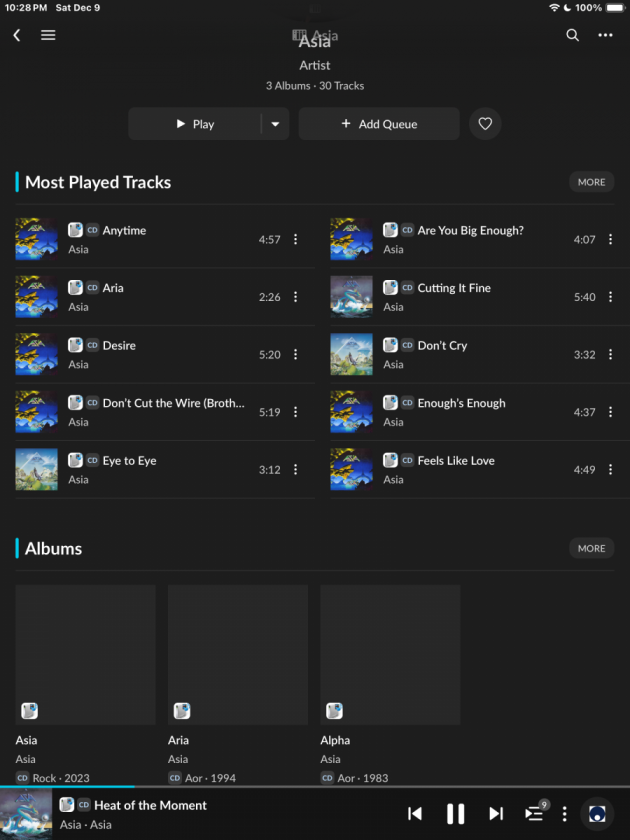The height and width of the screenshot is (840, 630).
Task: Play the Feels Like Love track
Action: click(480, 470)
